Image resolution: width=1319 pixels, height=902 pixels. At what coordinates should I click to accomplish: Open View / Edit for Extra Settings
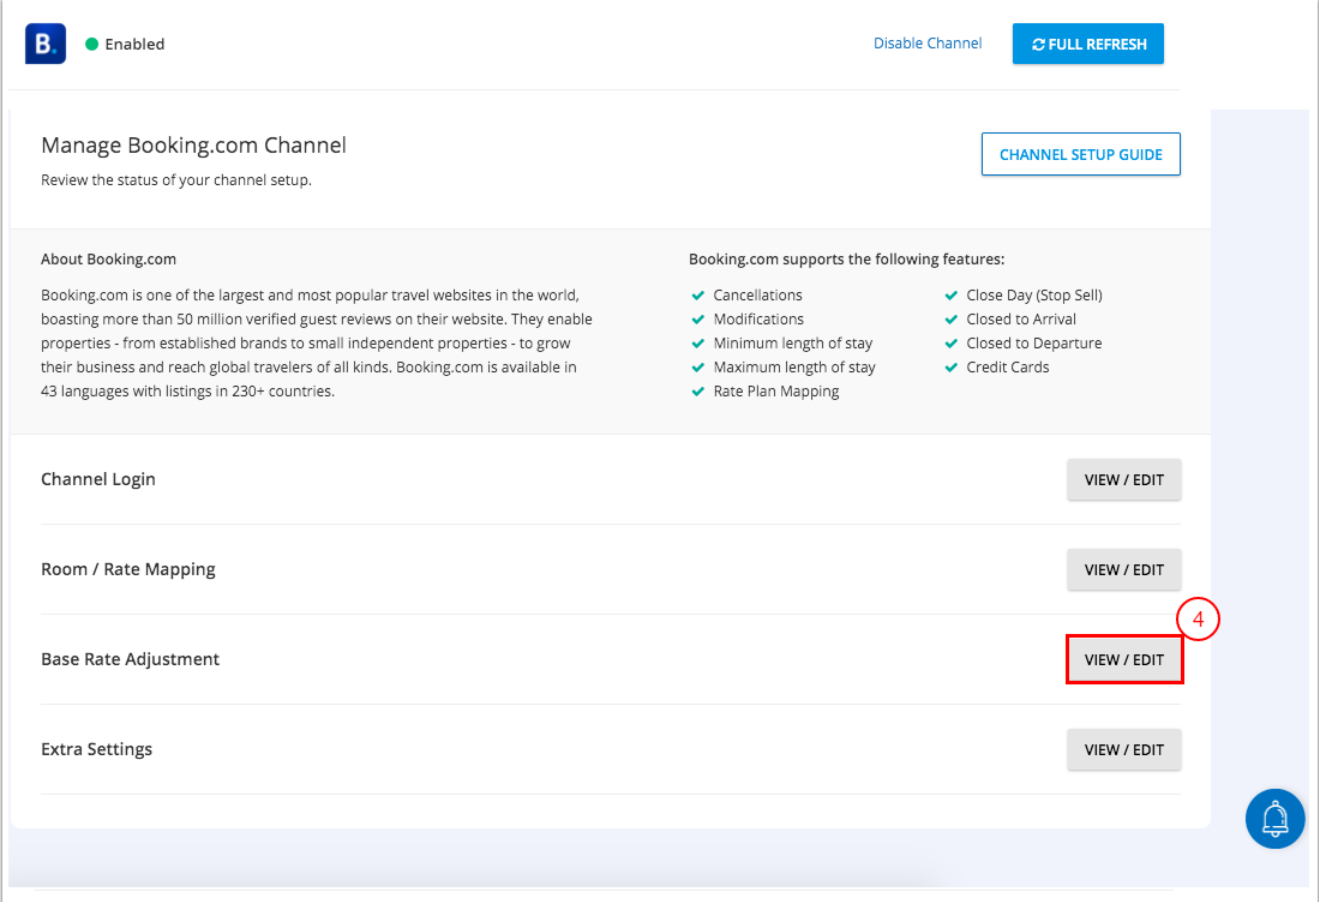point(1123,750)
